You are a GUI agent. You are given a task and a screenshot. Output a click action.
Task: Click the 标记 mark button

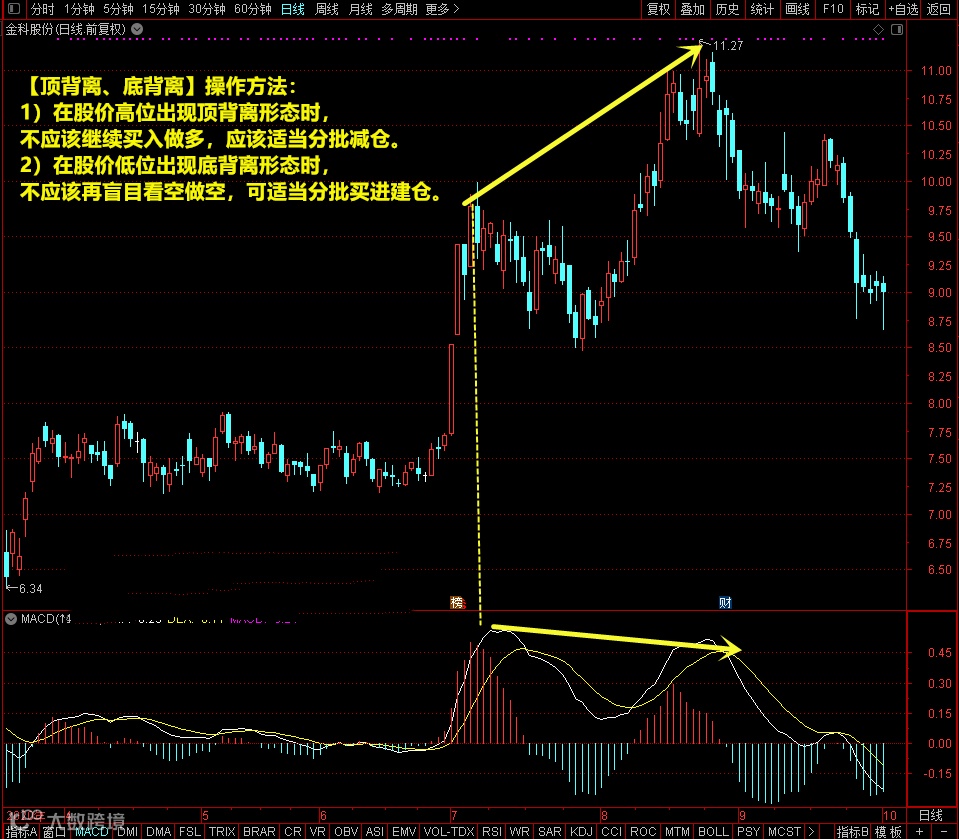tap(867, 9)
